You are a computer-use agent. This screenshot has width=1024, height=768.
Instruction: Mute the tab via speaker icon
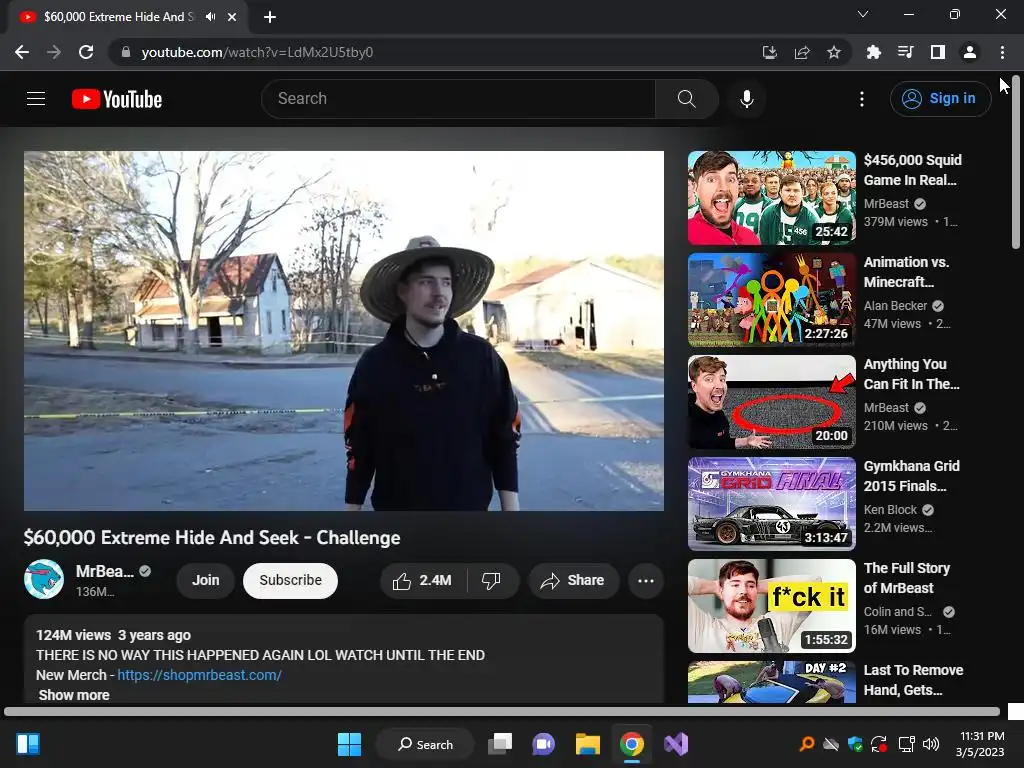click(210, 17)
